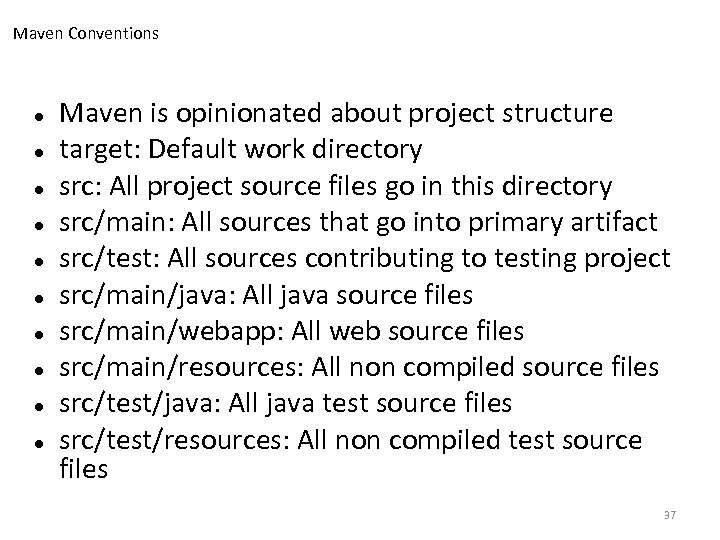Click the slide number 37

click(670, 514)
